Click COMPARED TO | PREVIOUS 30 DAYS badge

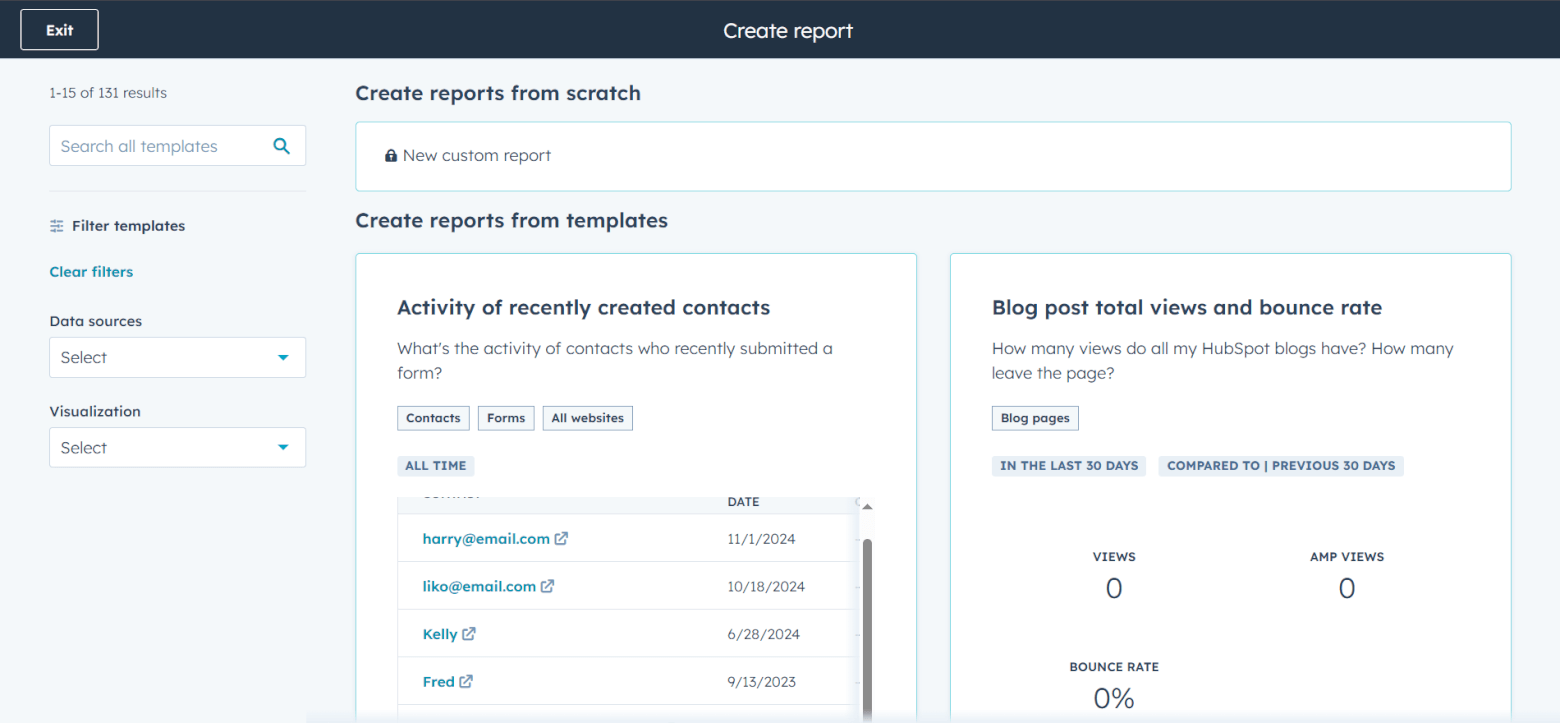(x=1281, y=466)
